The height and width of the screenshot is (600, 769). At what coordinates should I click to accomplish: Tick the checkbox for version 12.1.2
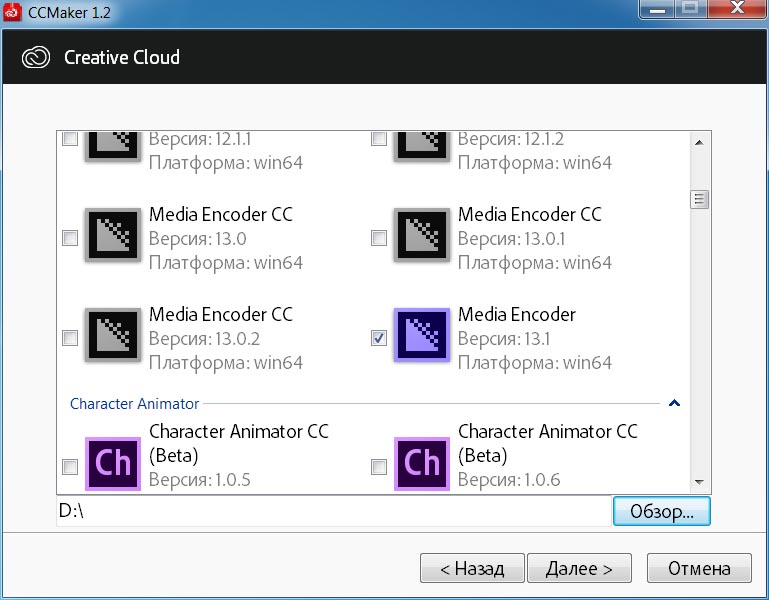[x=379, y=139]
